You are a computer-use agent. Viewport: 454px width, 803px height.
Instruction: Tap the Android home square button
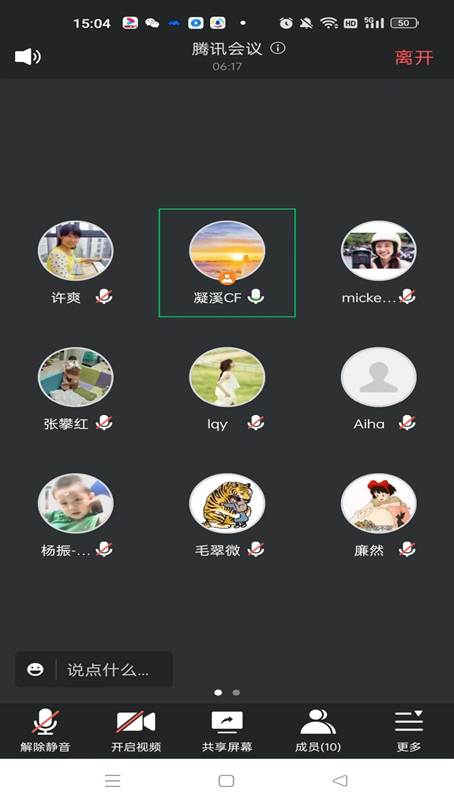(226, 780)
